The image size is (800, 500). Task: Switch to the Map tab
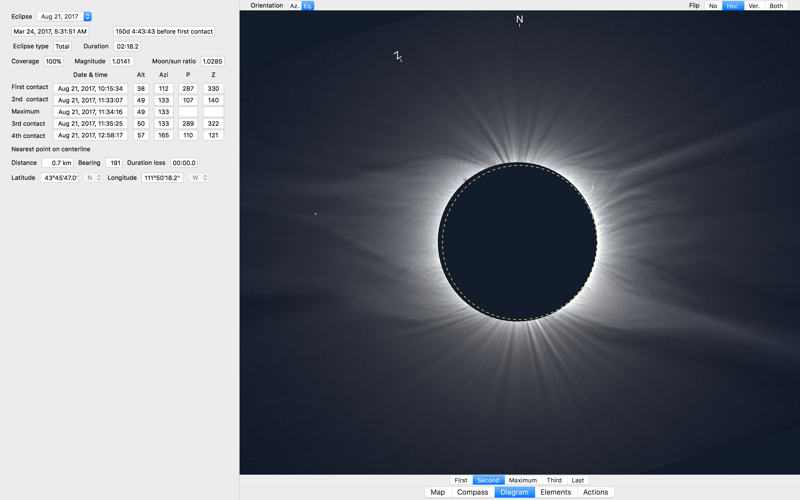[x=437, y=492]
